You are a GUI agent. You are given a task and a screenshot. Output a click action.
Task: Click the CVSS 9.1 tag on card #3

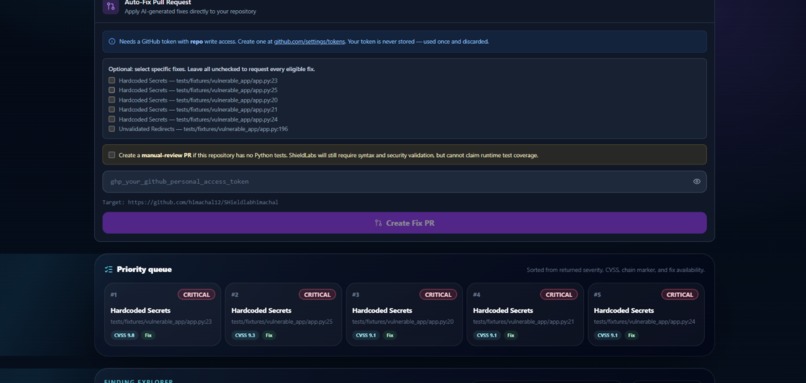point(366,335)
